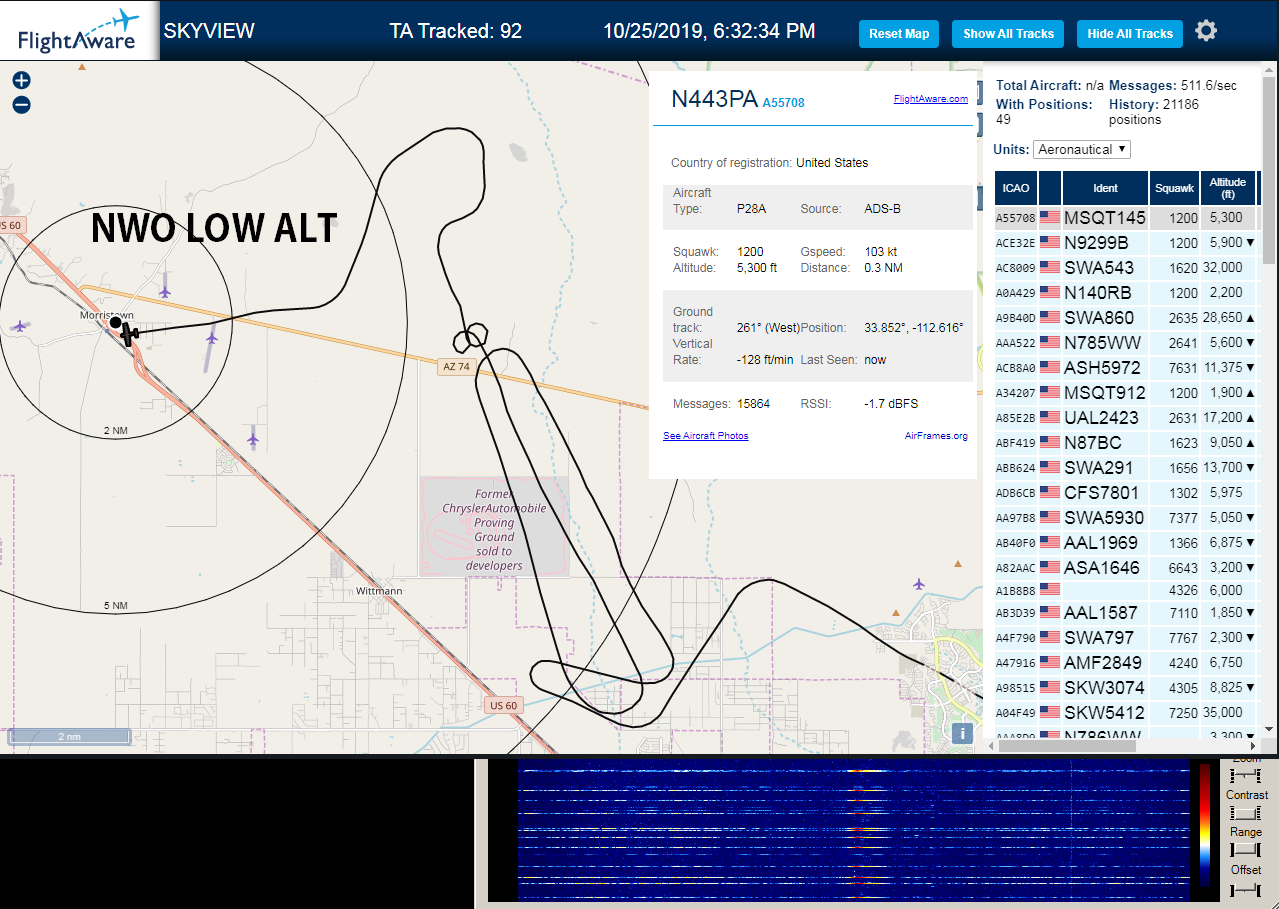Click US flag in blank-ident A1B8B8 row
Image resolution: width=1279 pixels, height=909 pixels.
(x=1050, y=590)
